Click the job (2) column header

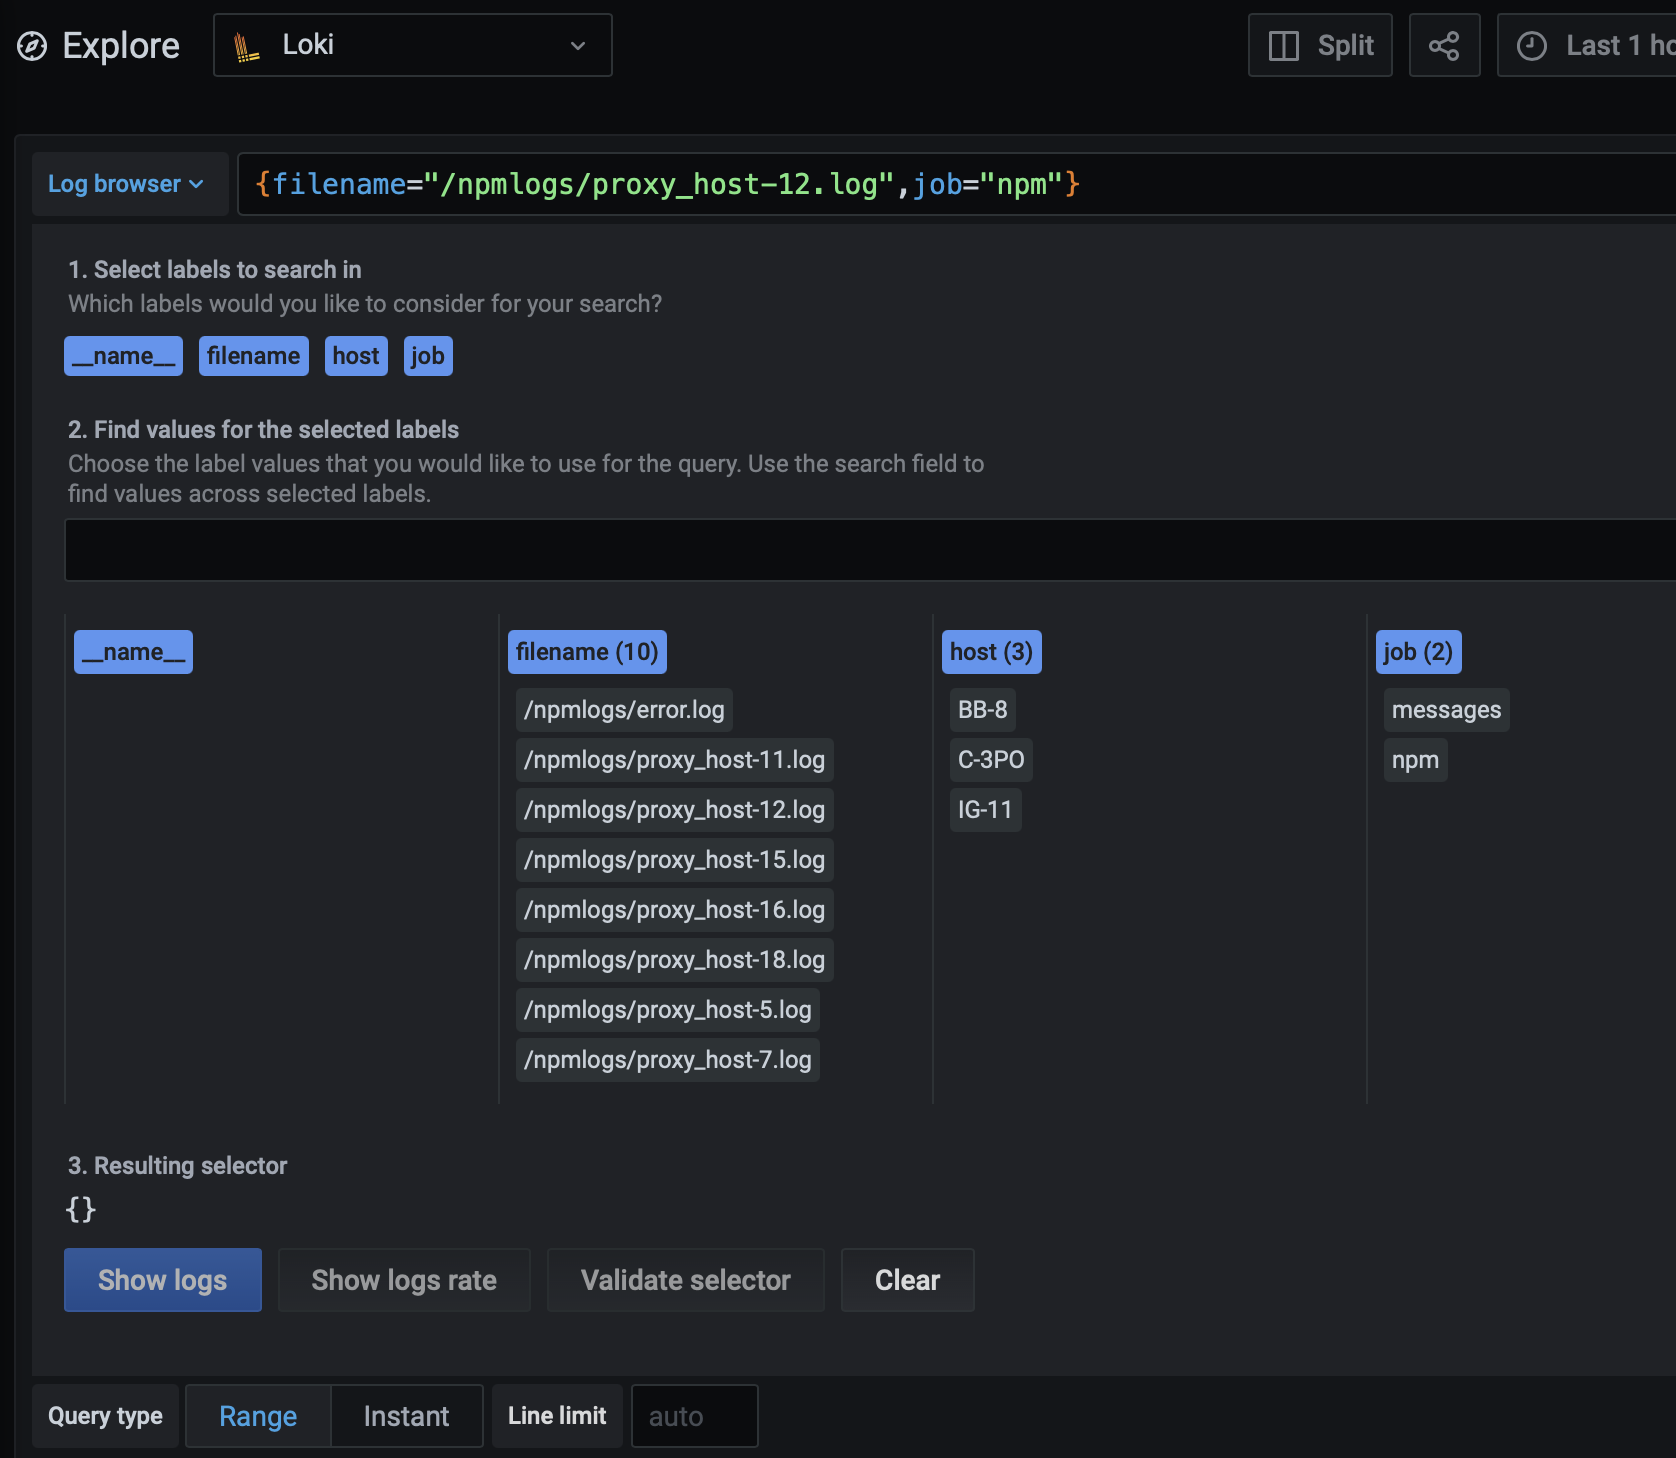click(x=1418, y=652)
